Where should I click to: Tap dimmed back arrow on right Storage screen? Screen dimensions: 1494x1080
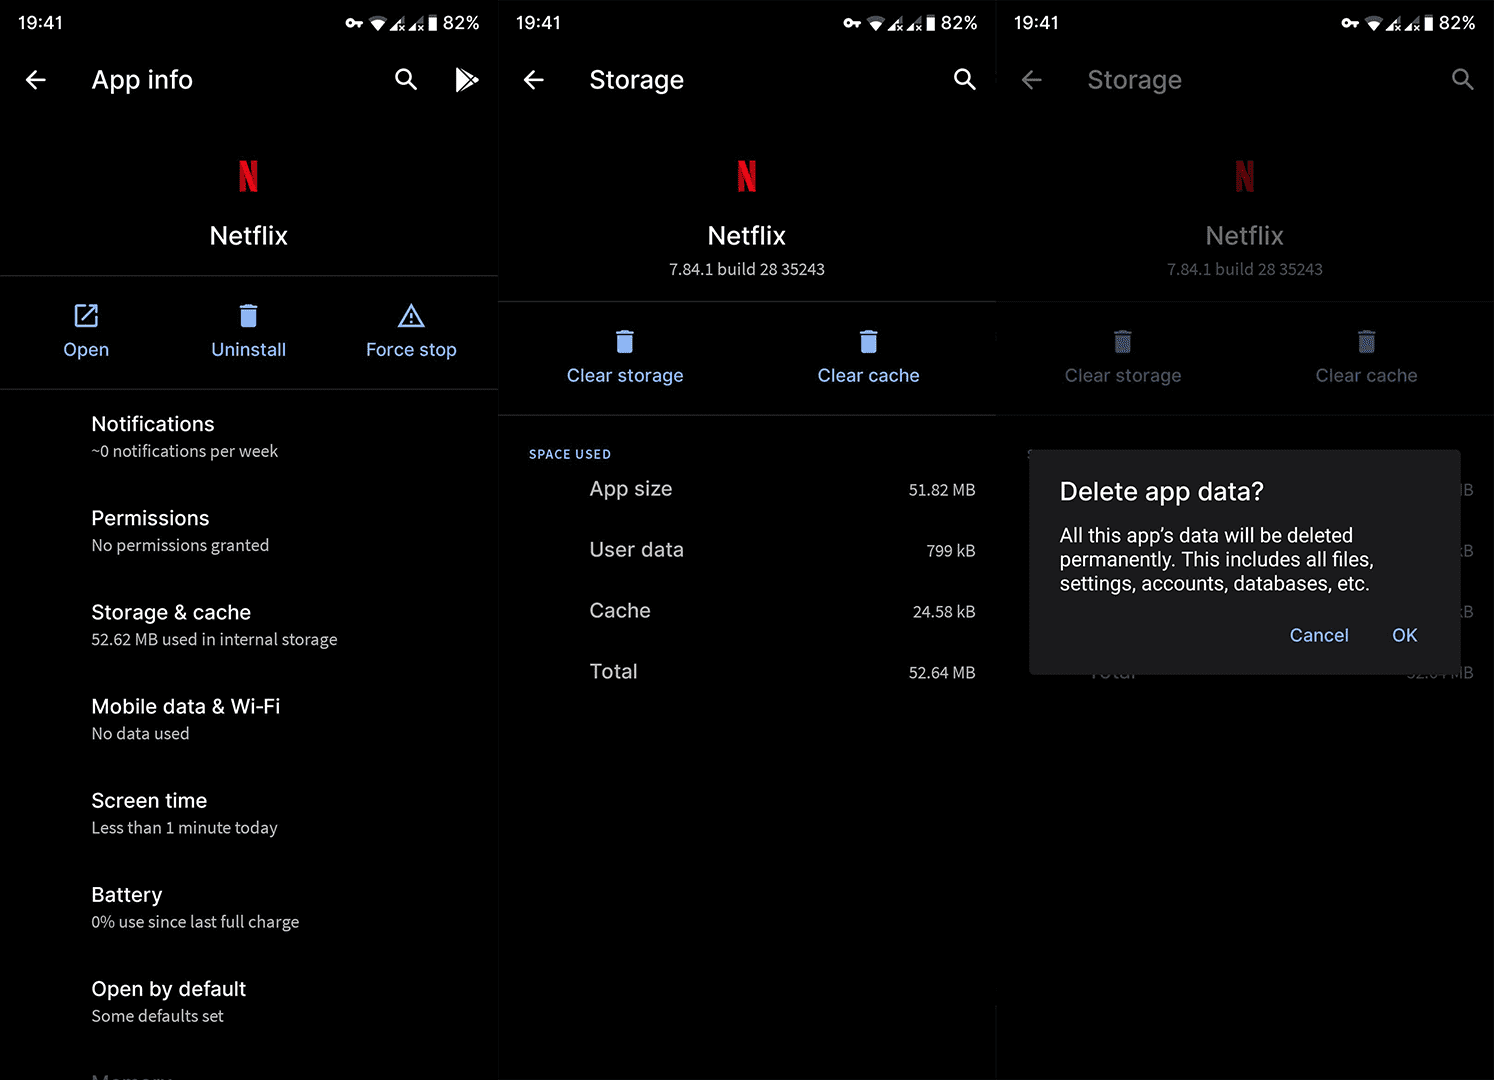(1032, 80)
